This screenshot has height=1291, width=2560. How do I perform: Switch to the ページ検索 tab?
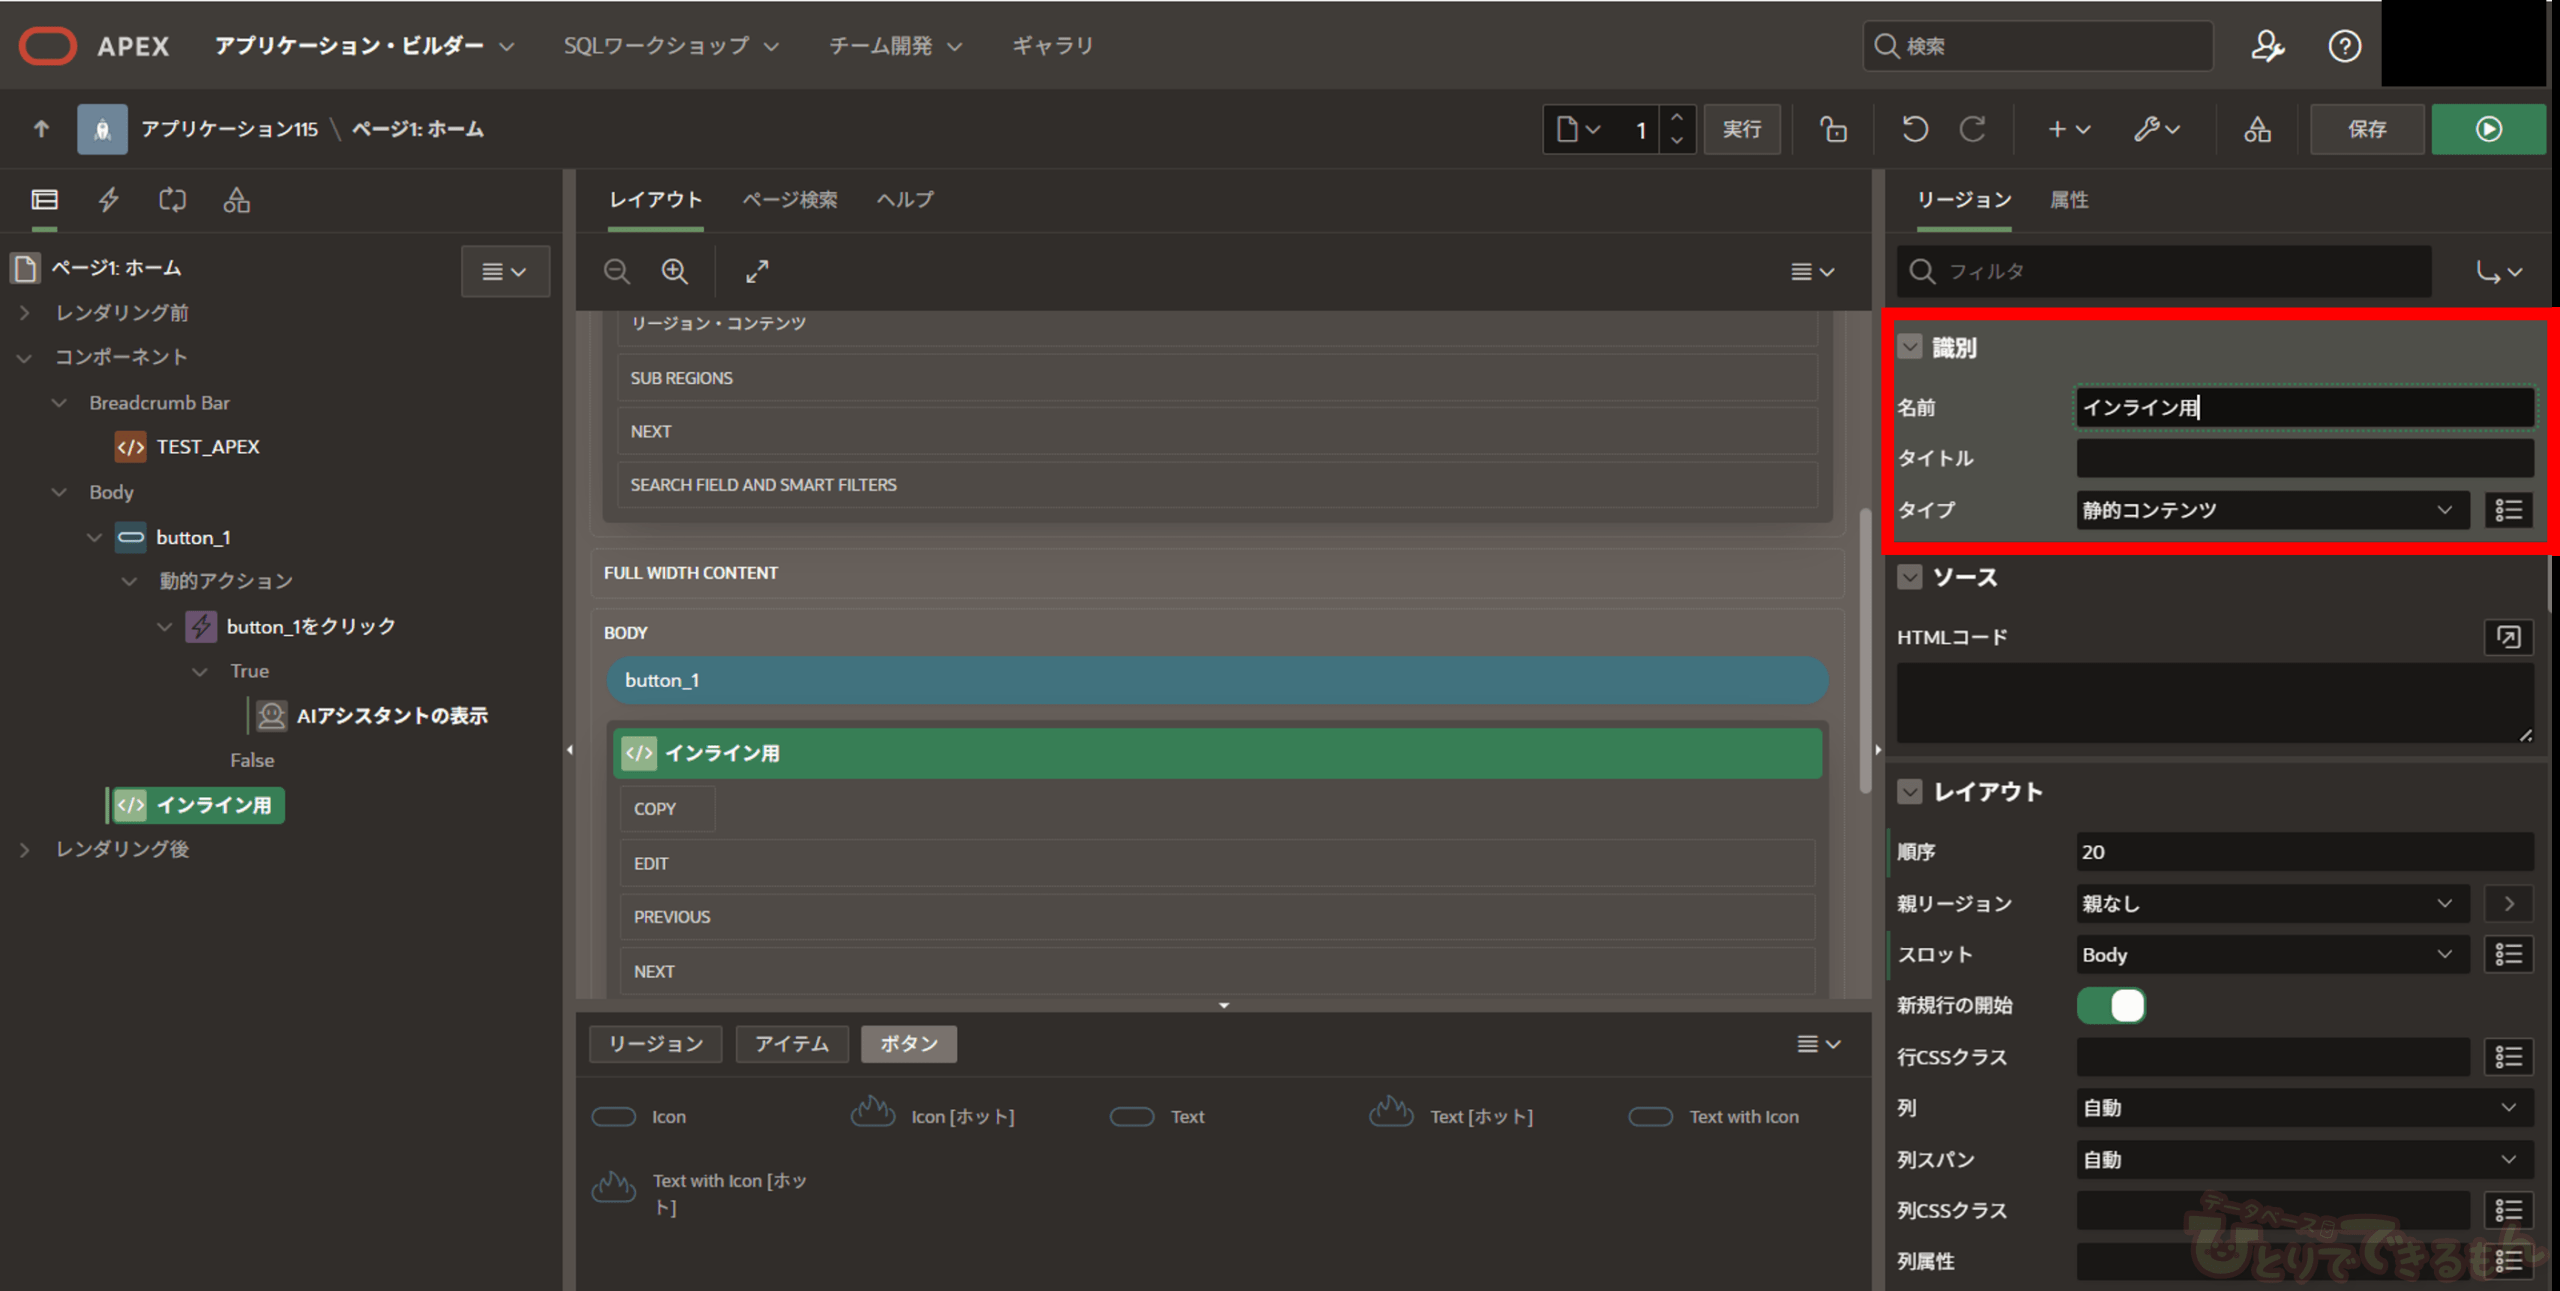[x=789, y=200]
